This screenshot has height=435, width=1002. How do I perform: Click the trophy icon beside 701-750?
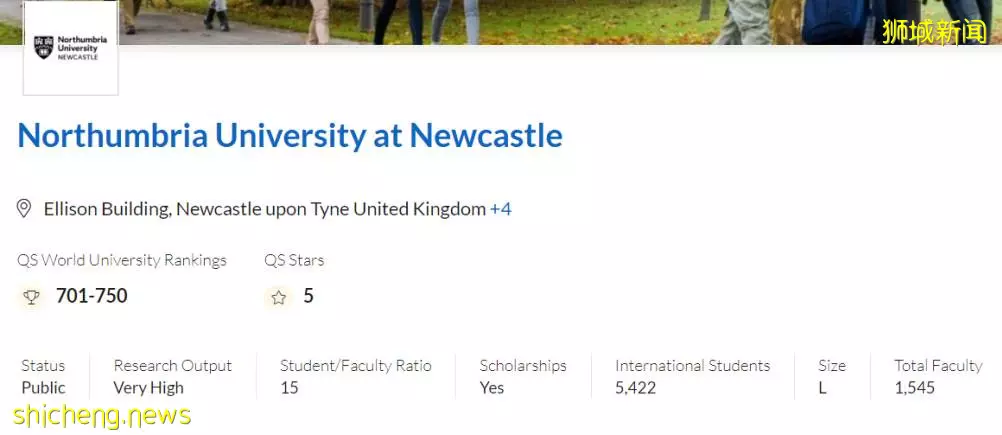tap(31, 296)
